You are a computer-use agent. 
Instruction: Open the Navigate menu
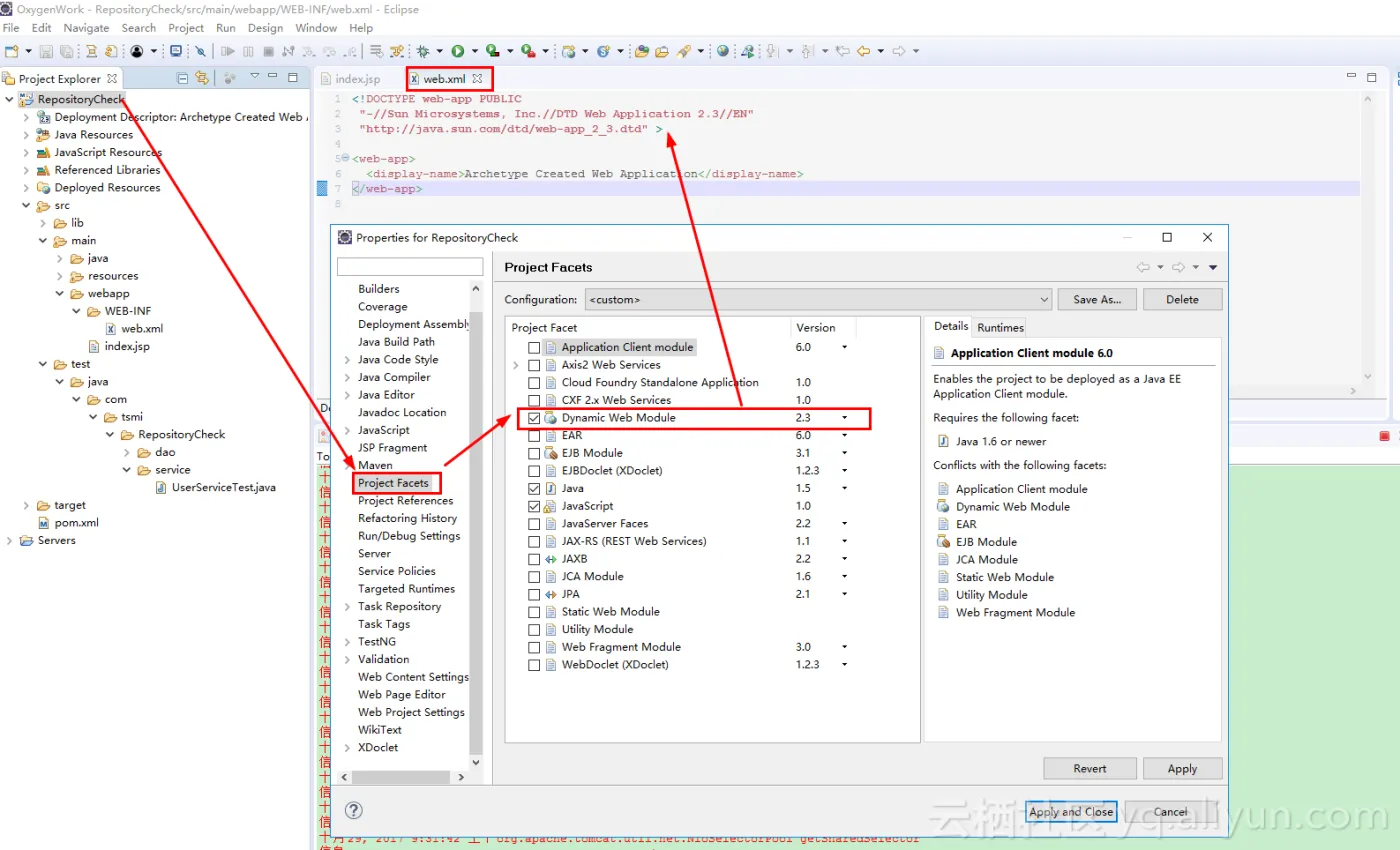click(86, 28)
